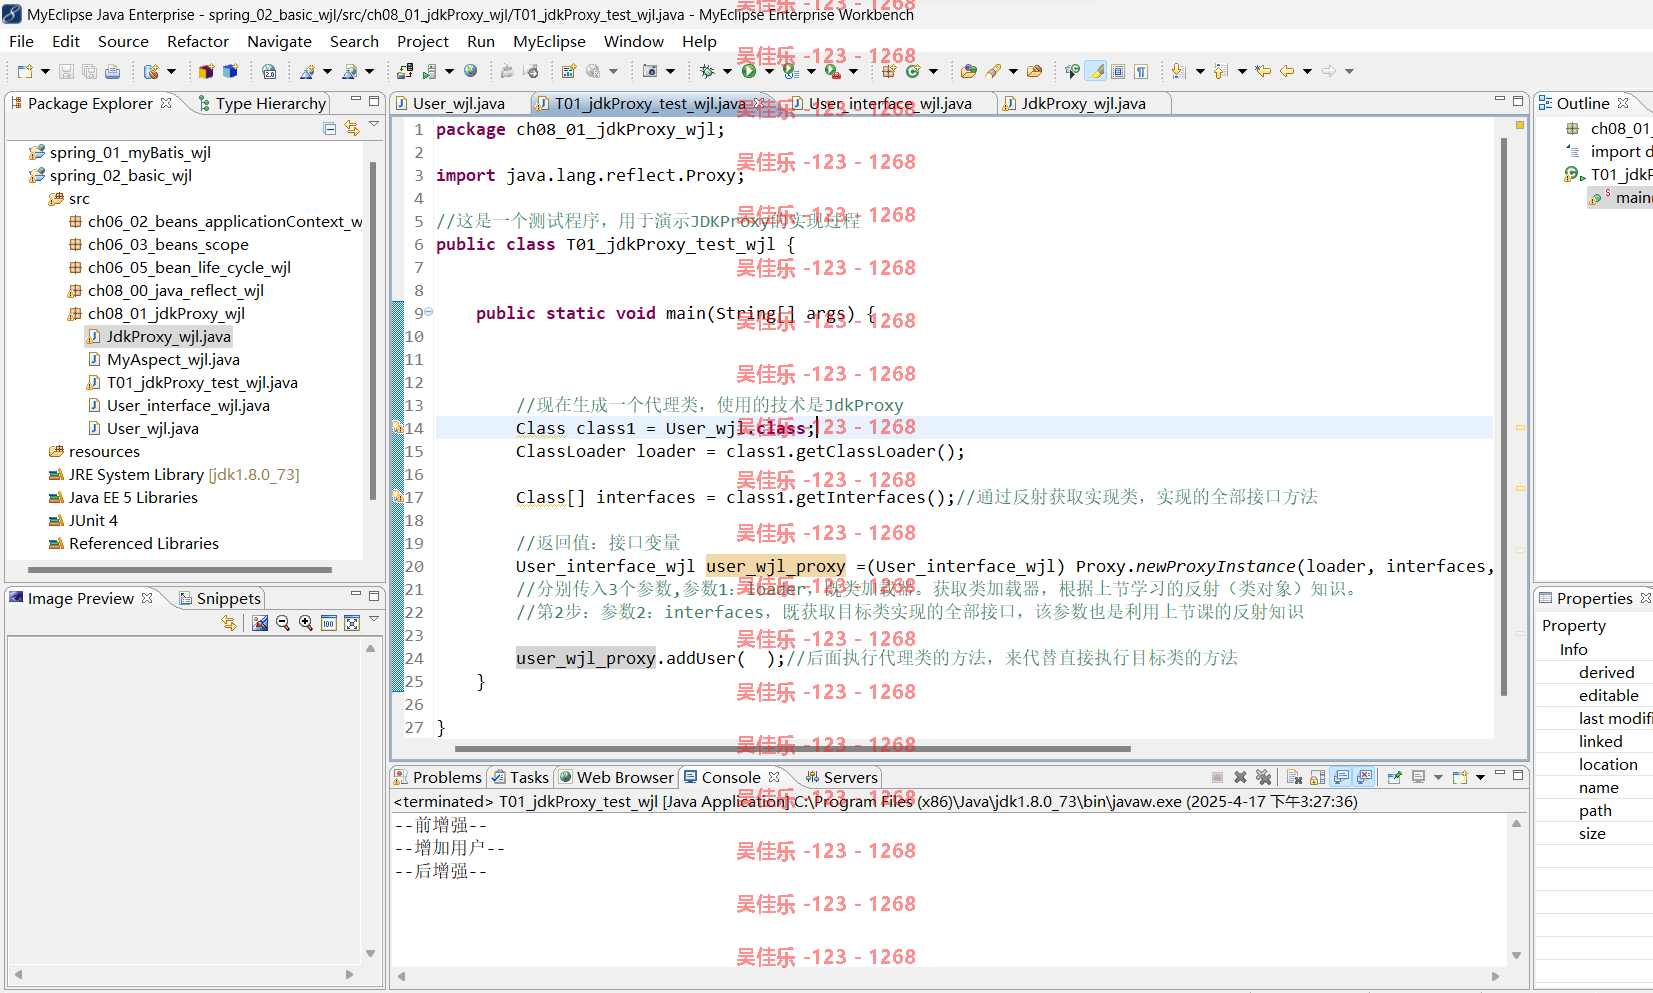The image size is (1653, 993).
Task: Open the web browser globe icon
Action: point(470,71)
